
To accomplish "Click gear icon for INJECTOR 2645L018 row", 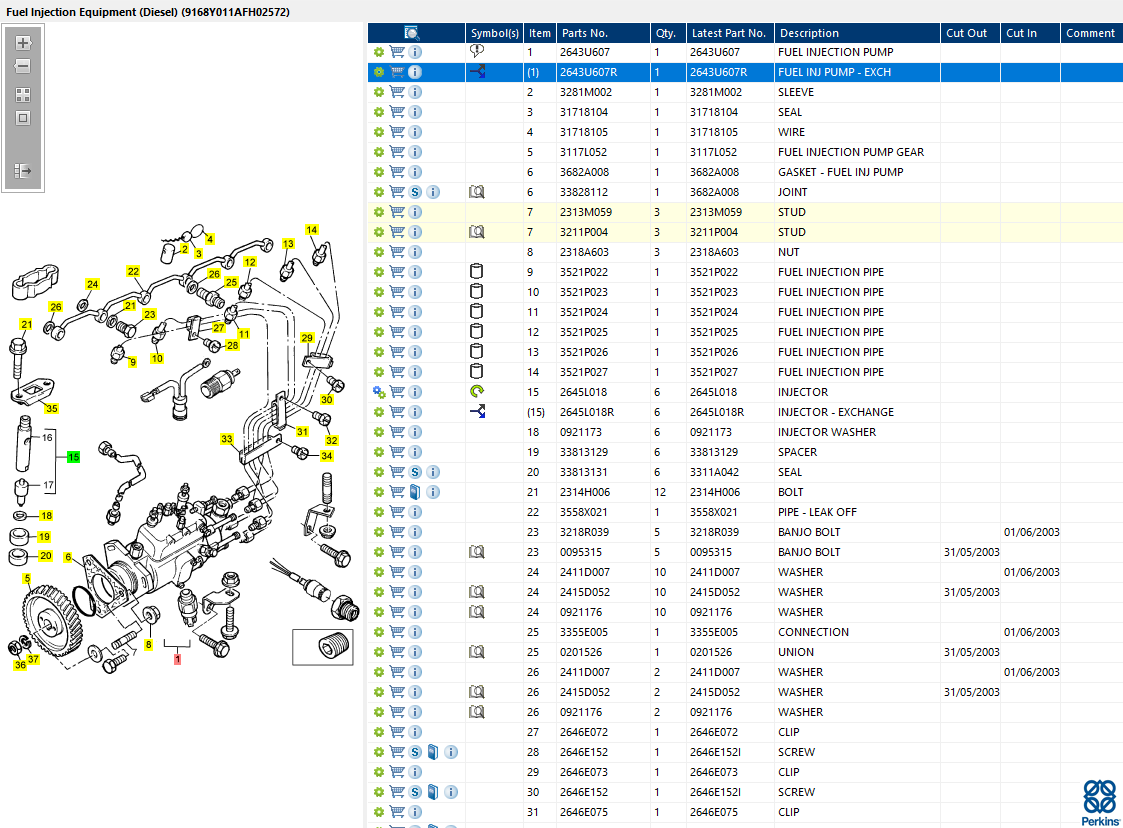I will click(x=379, y=393).
